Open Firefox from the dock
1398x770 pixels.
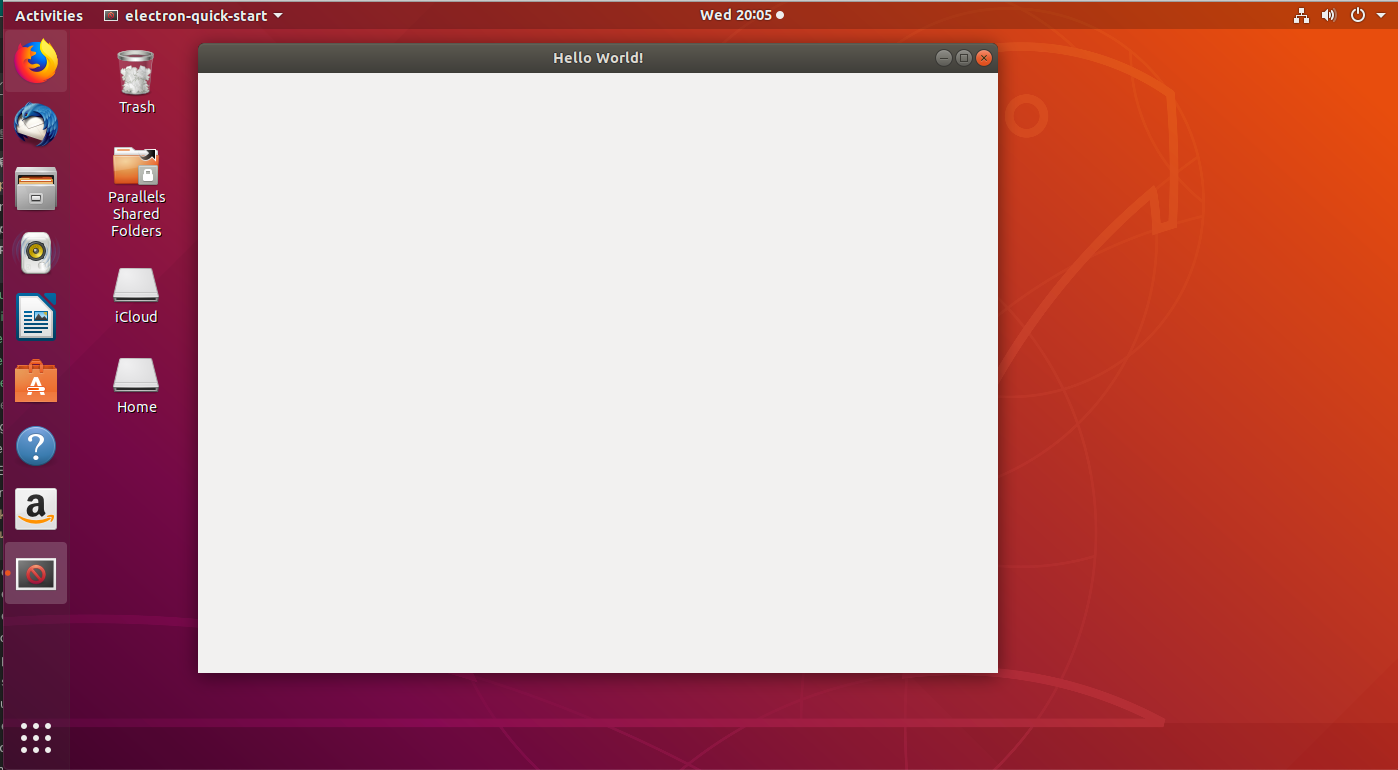pyautogui.click(x=36, y=61)
